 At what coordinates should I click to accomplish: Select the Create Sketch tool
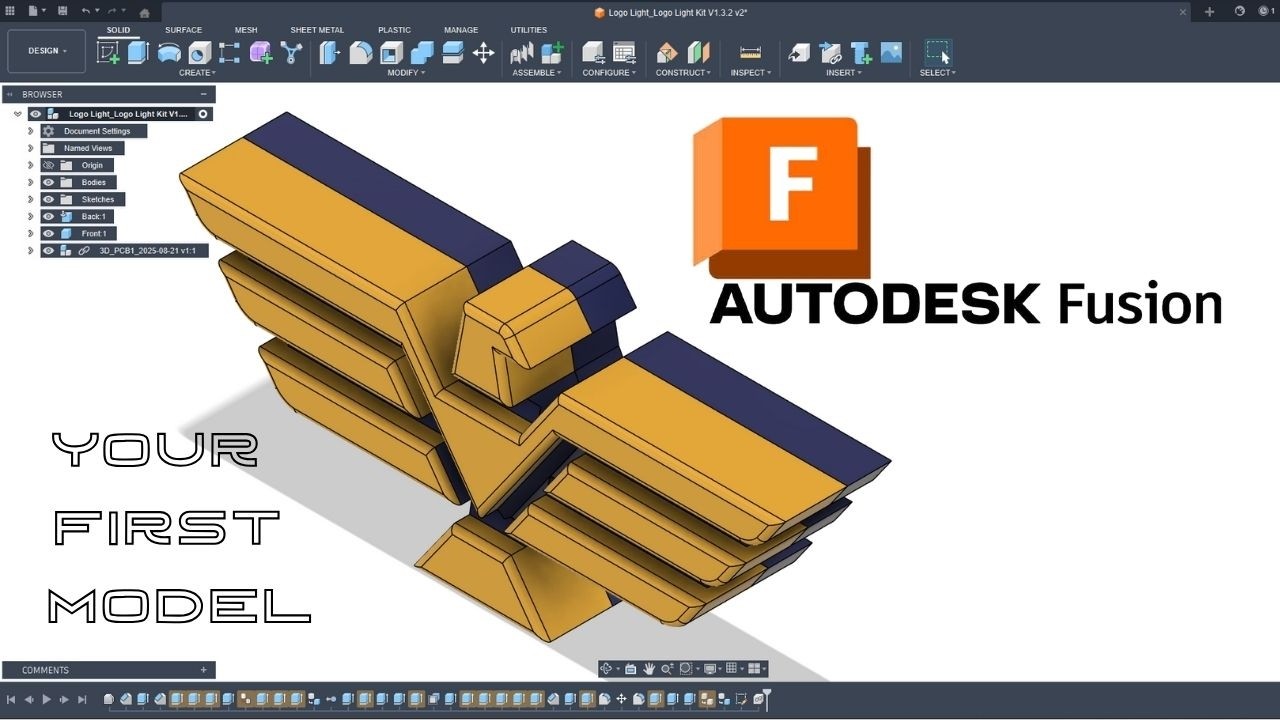108,52
